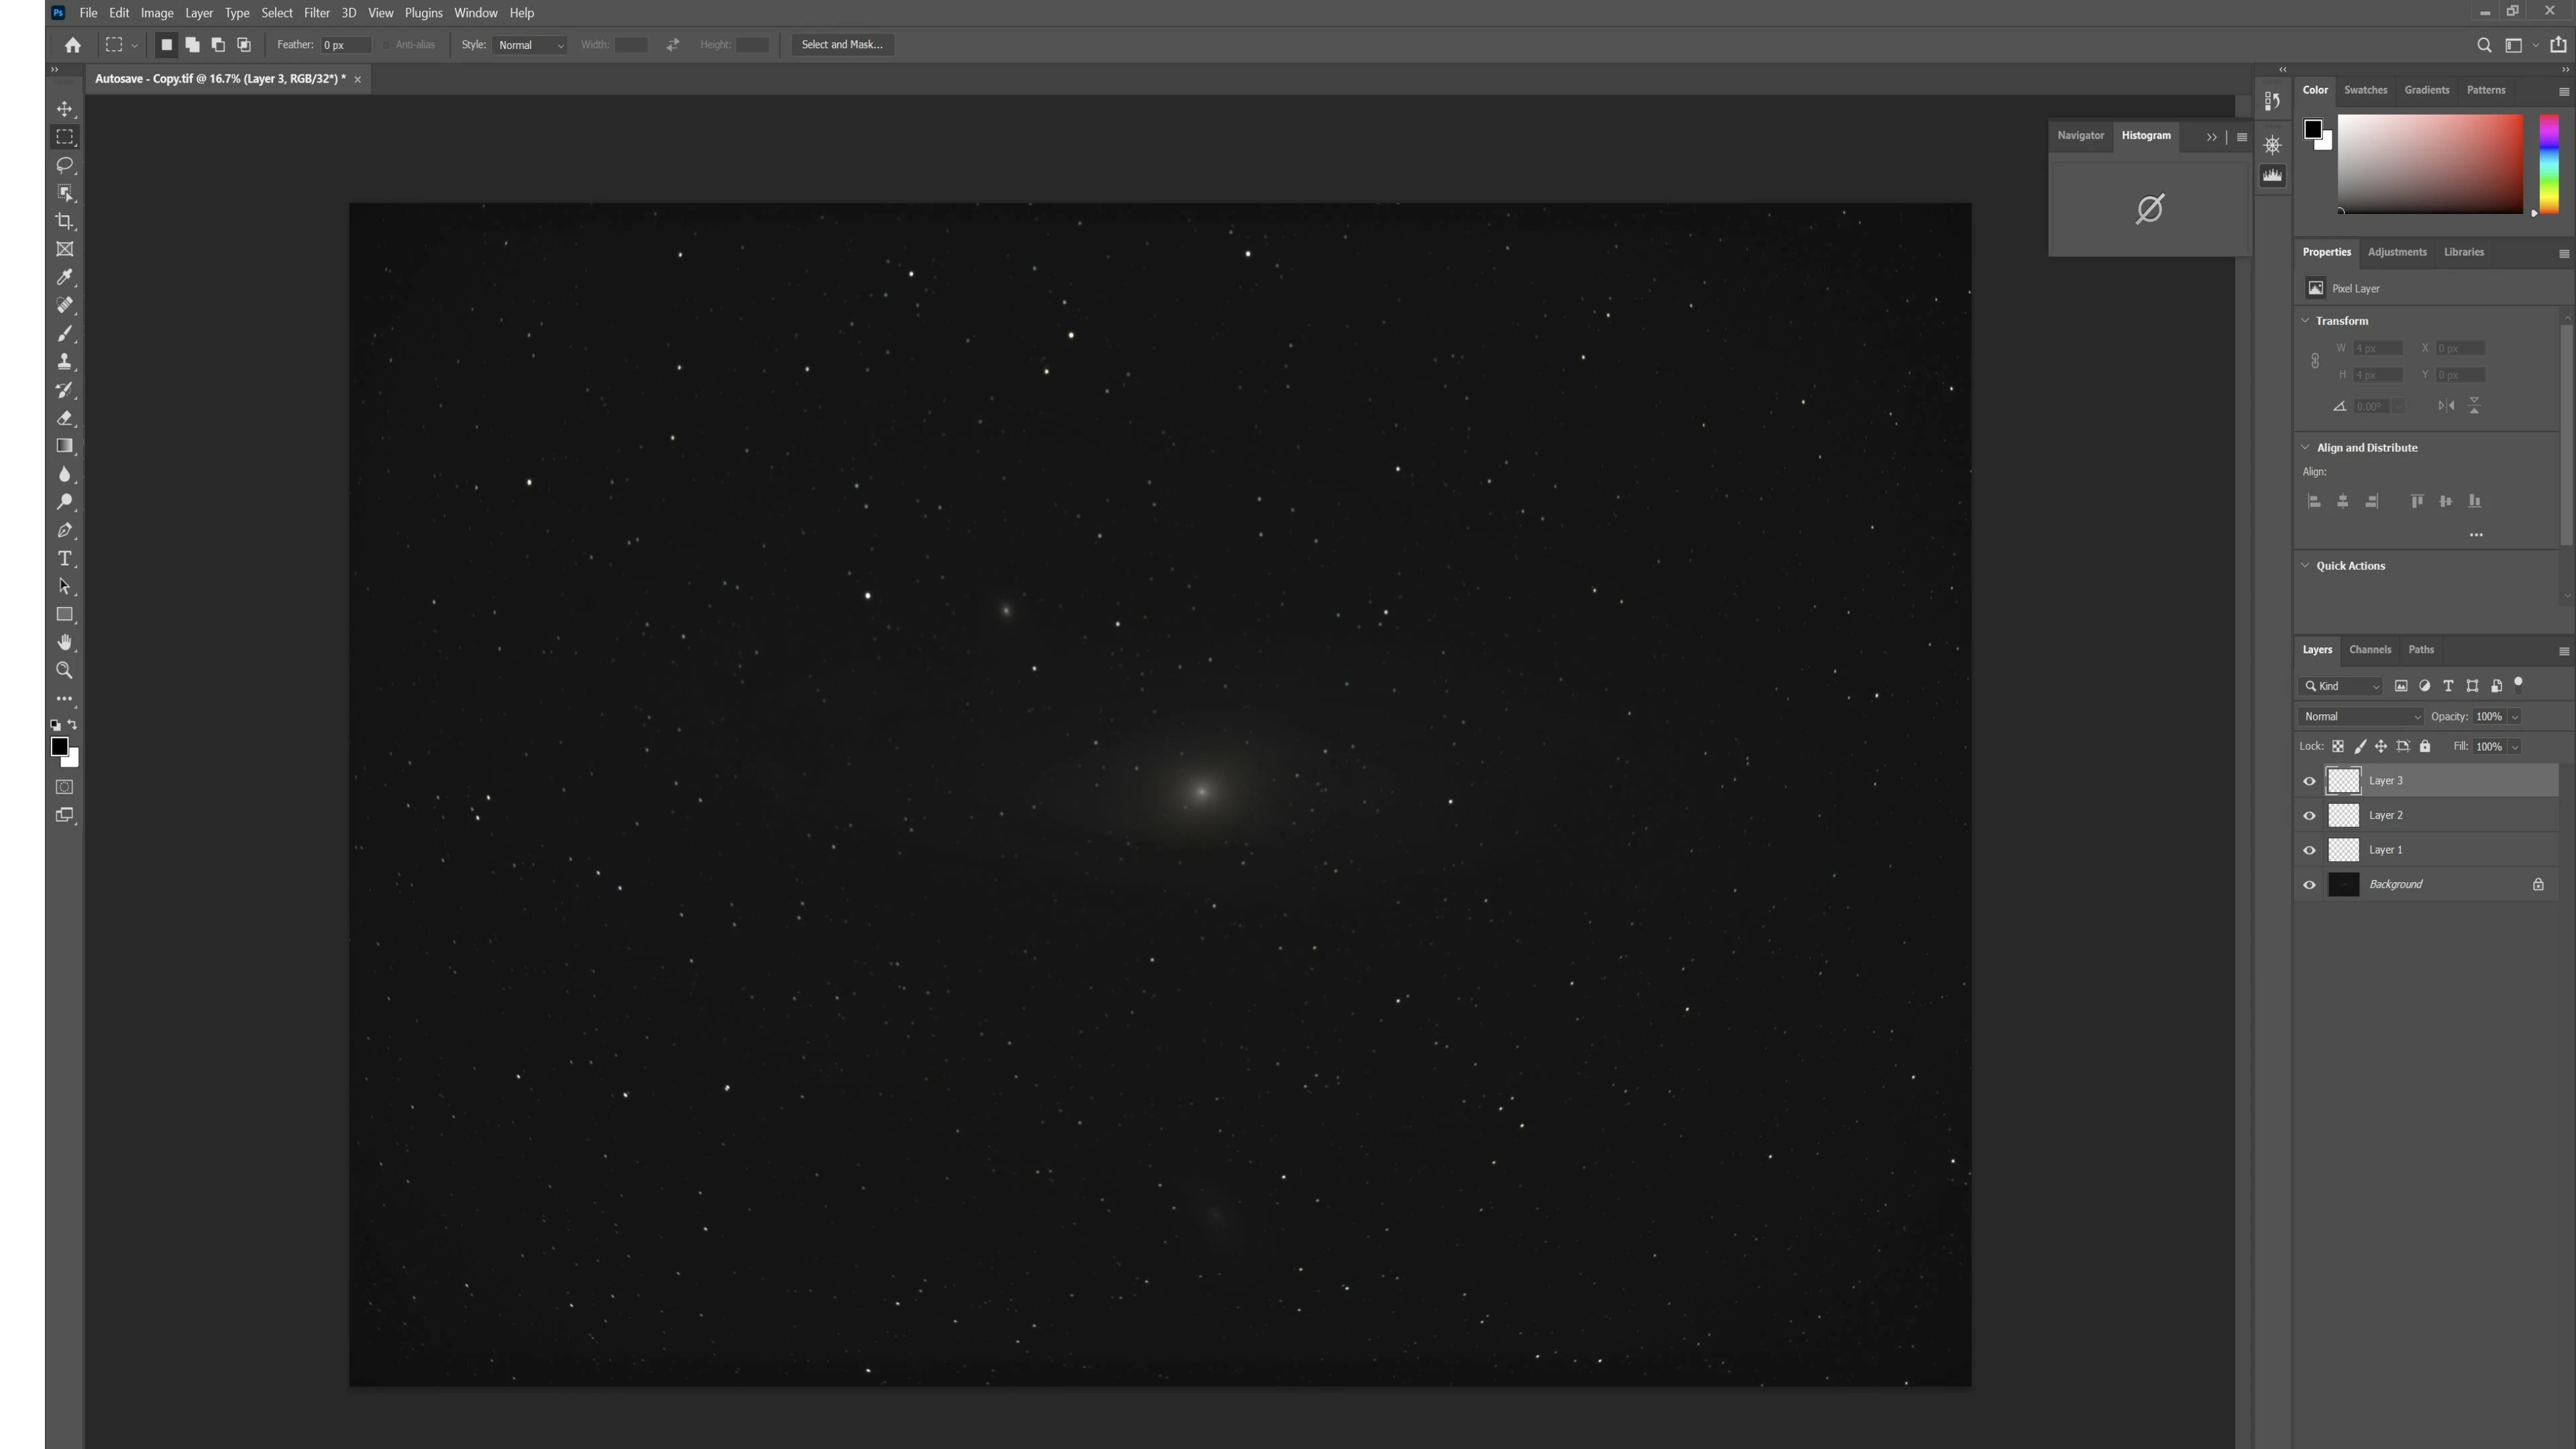Select the Move tool
2576x1449 pixels.
(64, 109)
